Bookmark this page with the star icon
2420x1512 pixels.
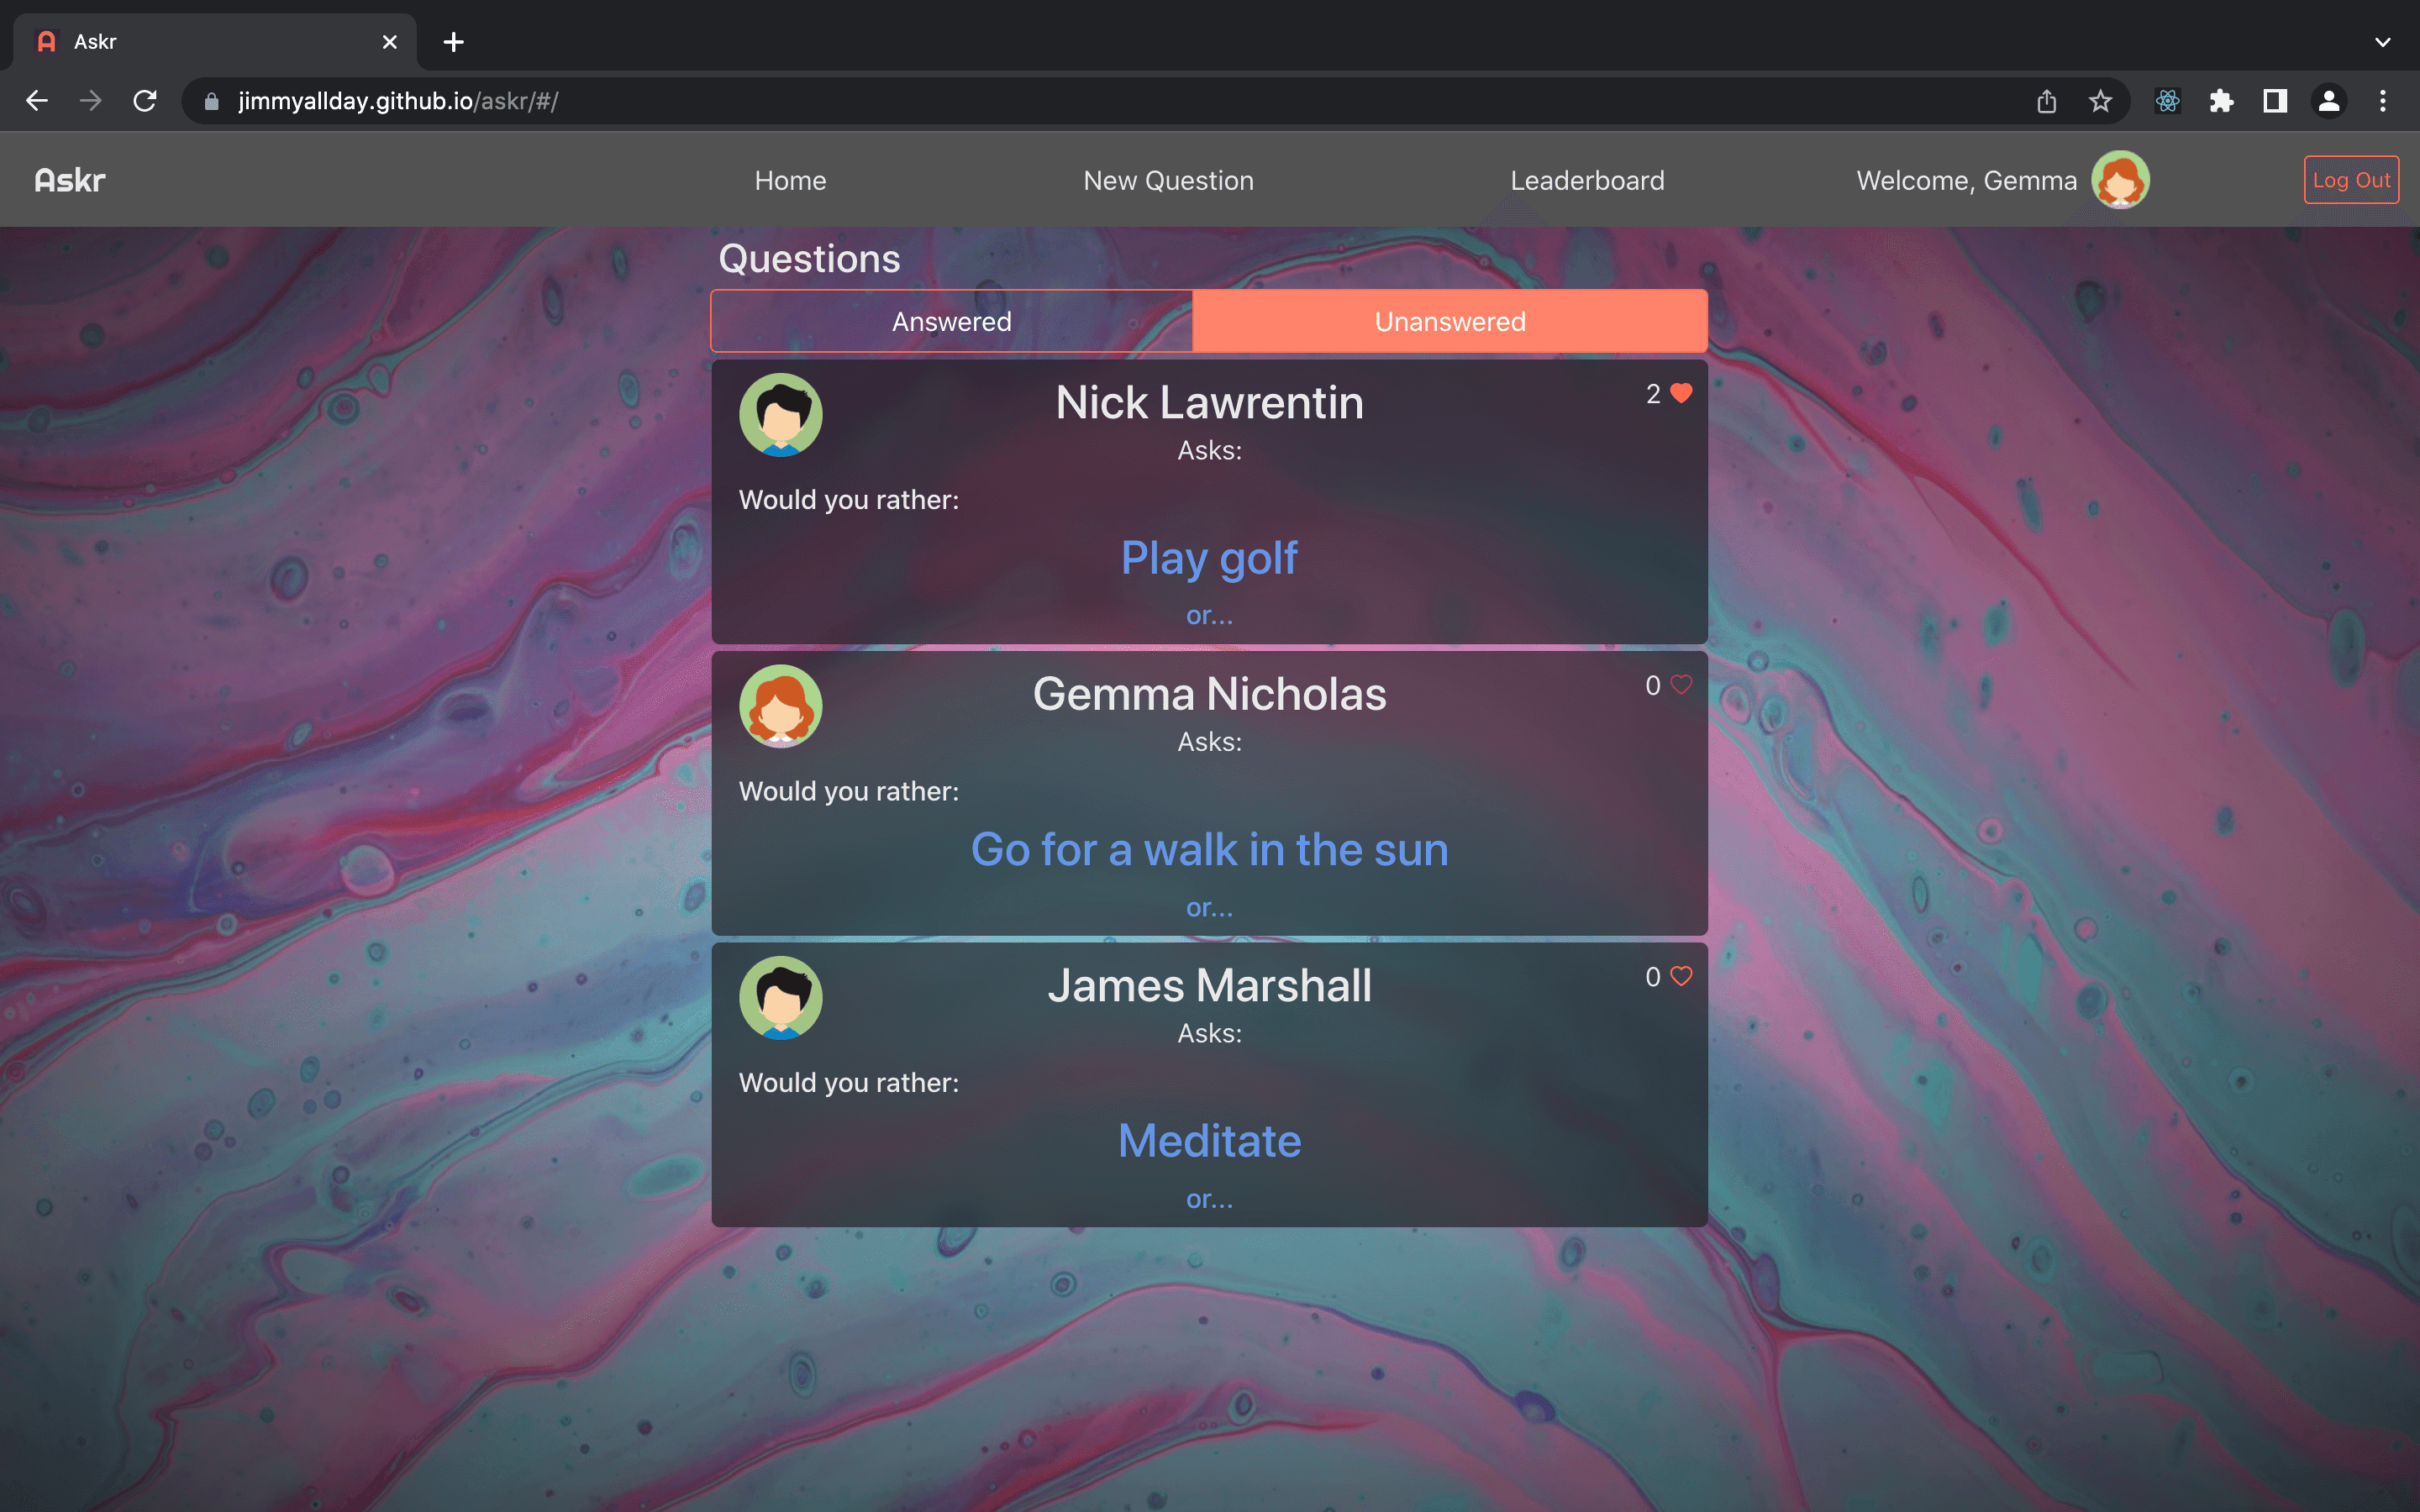click(2100, 101)
